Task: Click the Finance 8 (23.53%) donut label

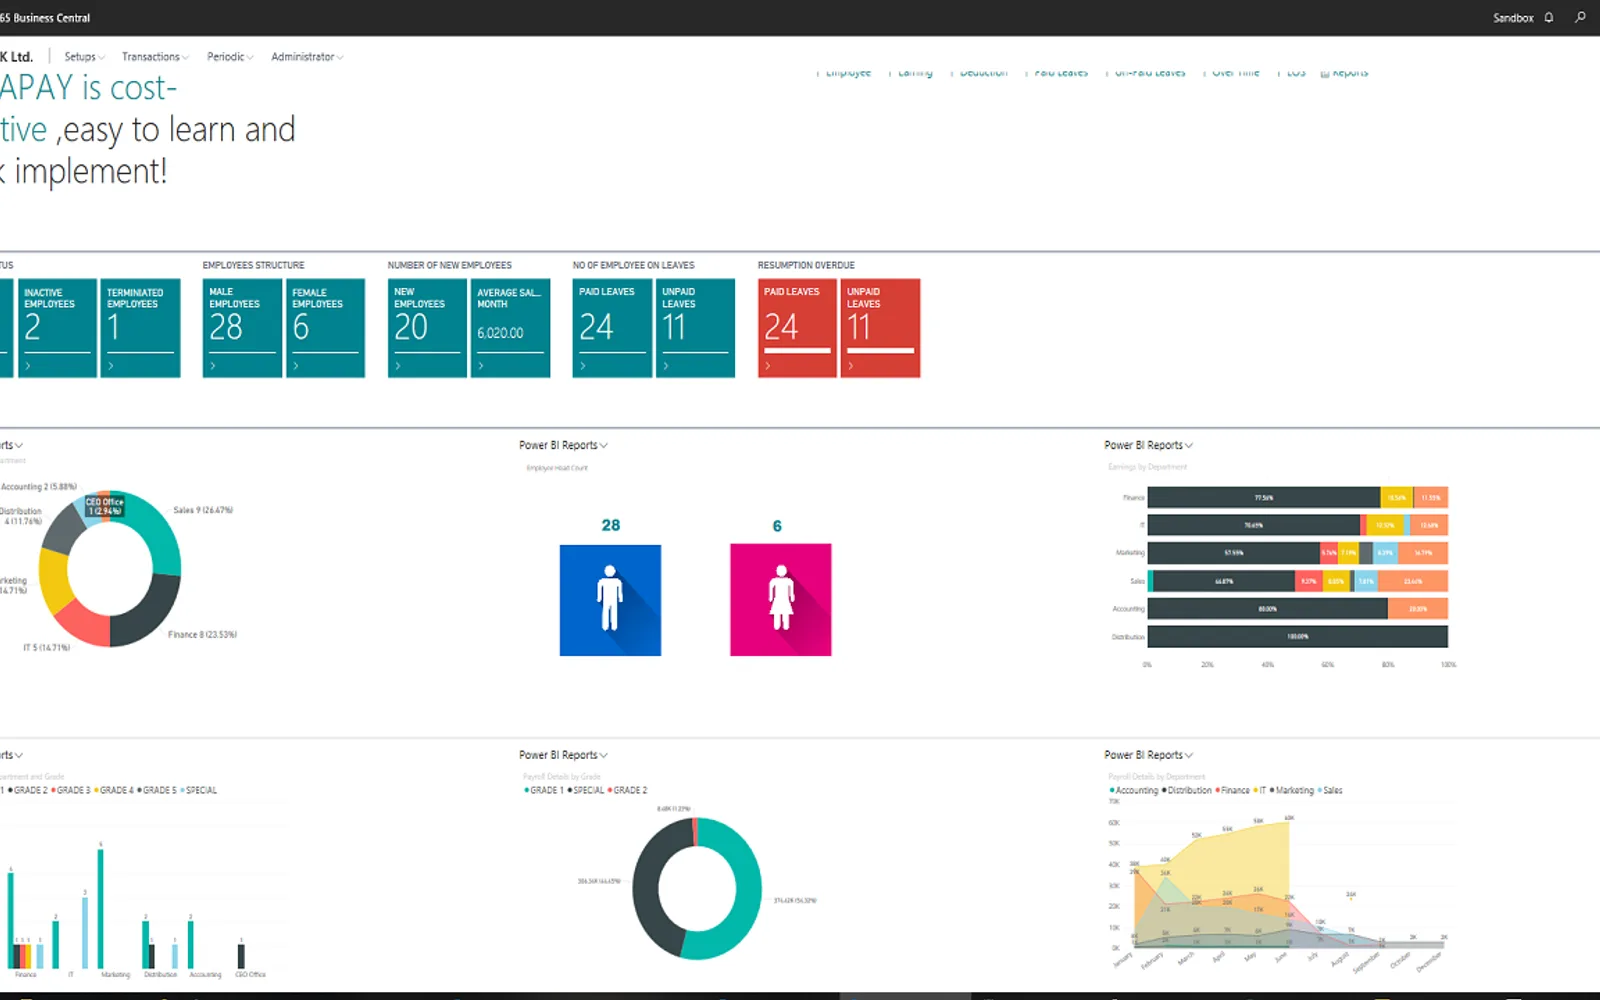Action: coord(202,634)
